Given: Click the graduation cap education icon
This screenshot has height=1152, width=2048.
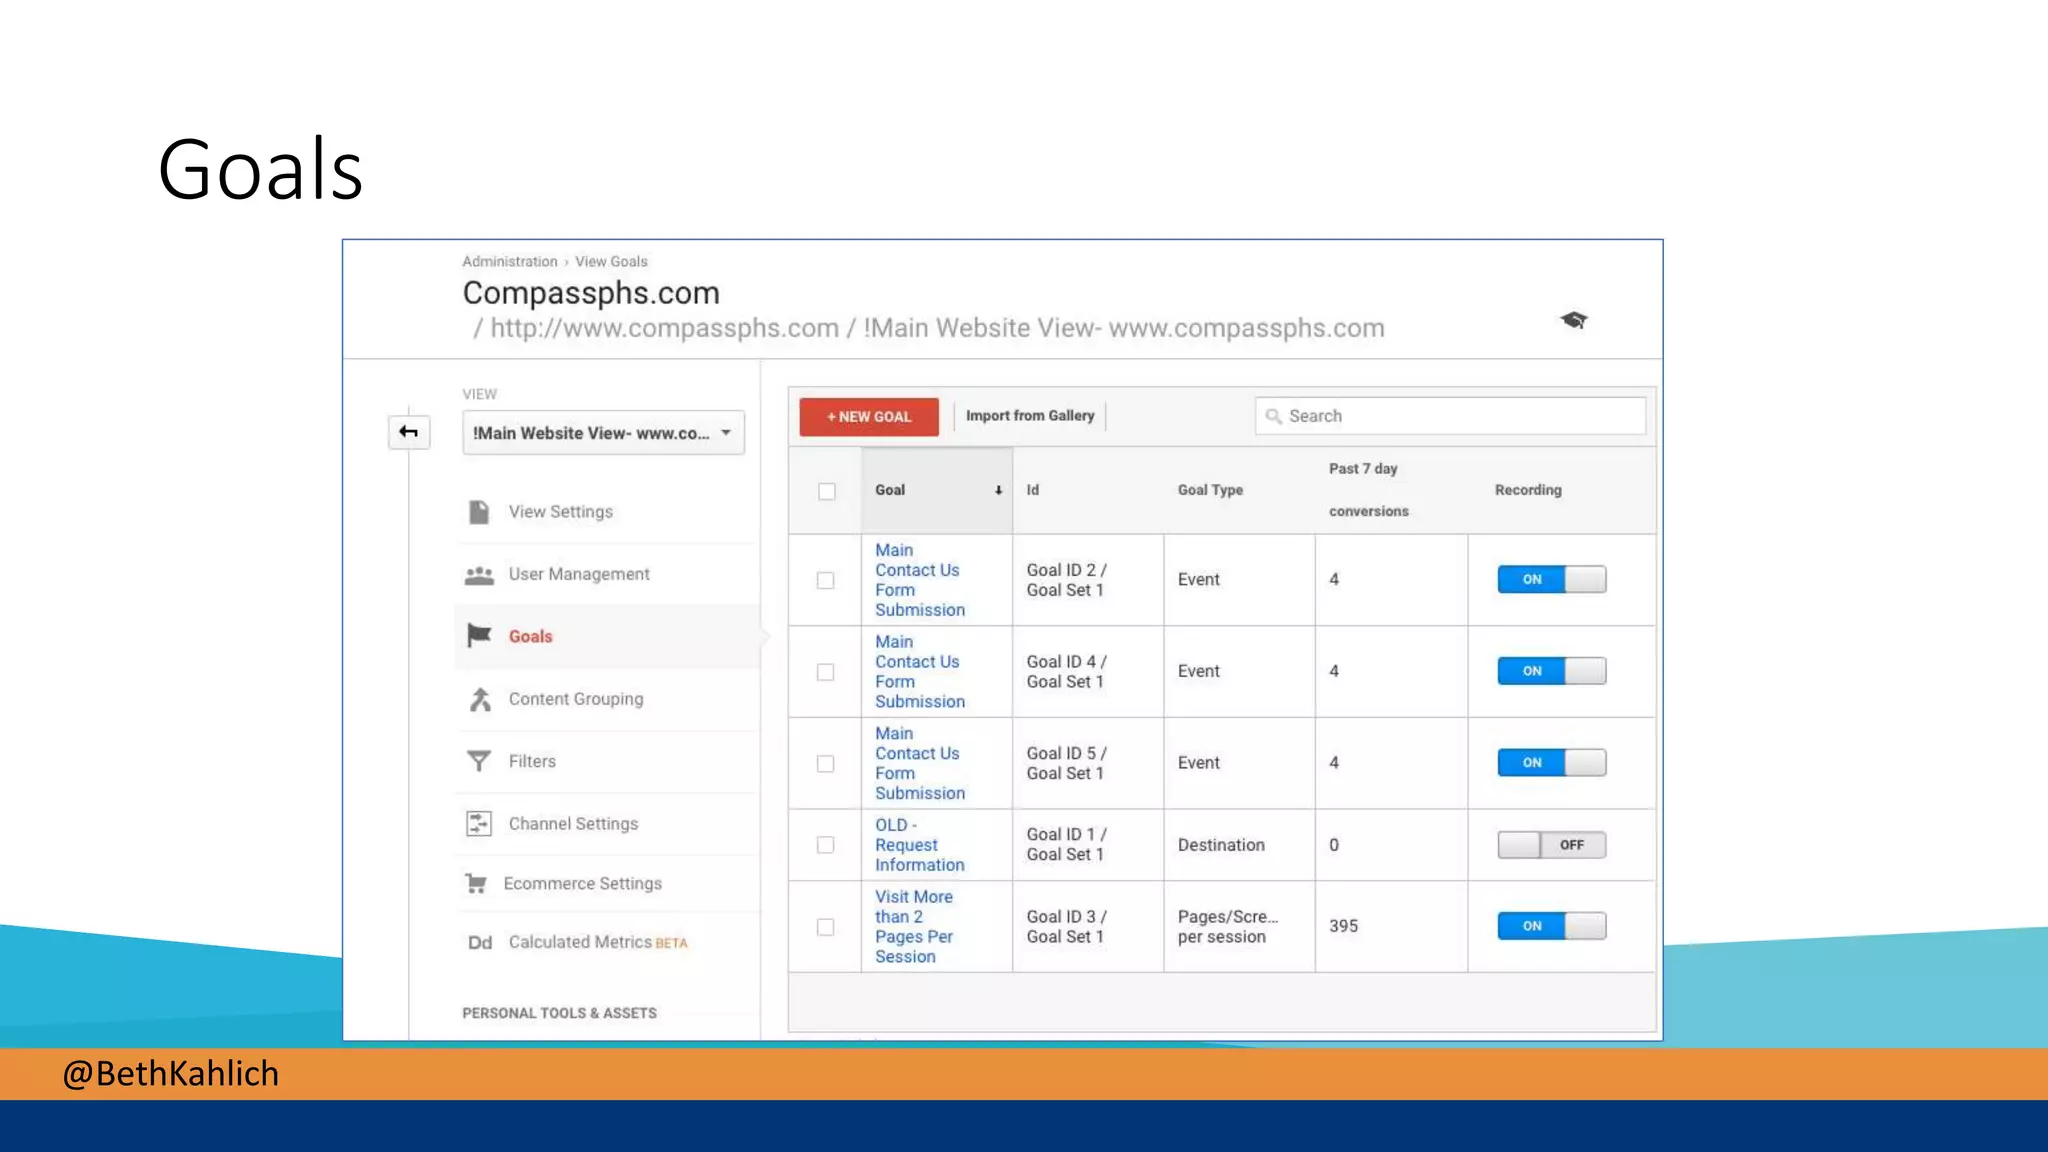Looking at the screenshot, I should (x=1574, y=320).
